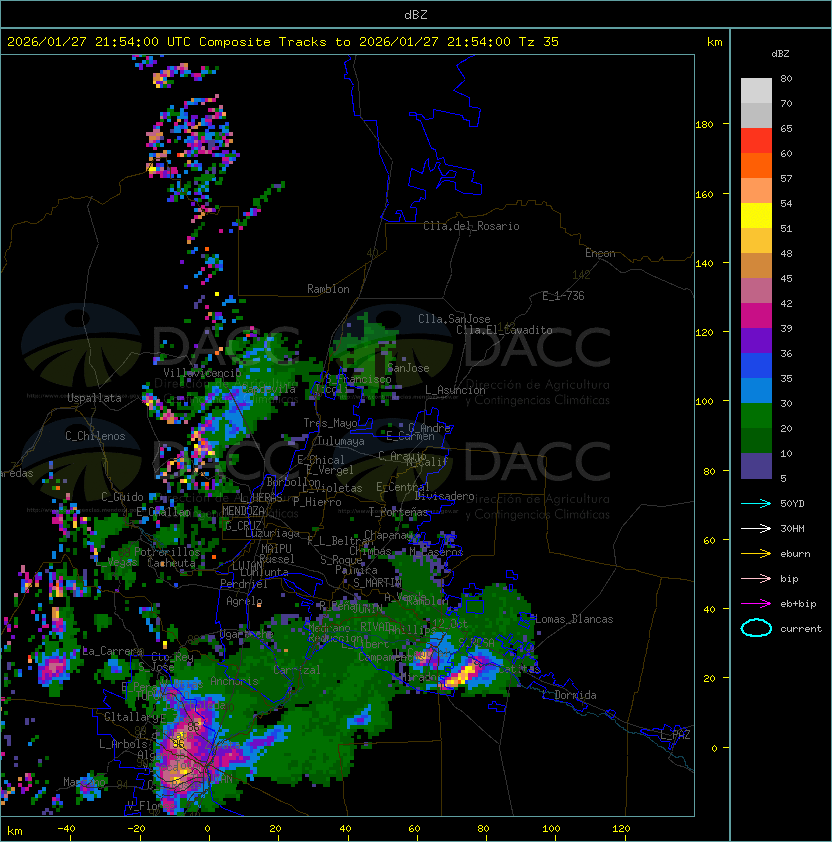Click the Luzuriaga label
The width and height of the screenshot is (832, 842).
click(x=272, y=533)
